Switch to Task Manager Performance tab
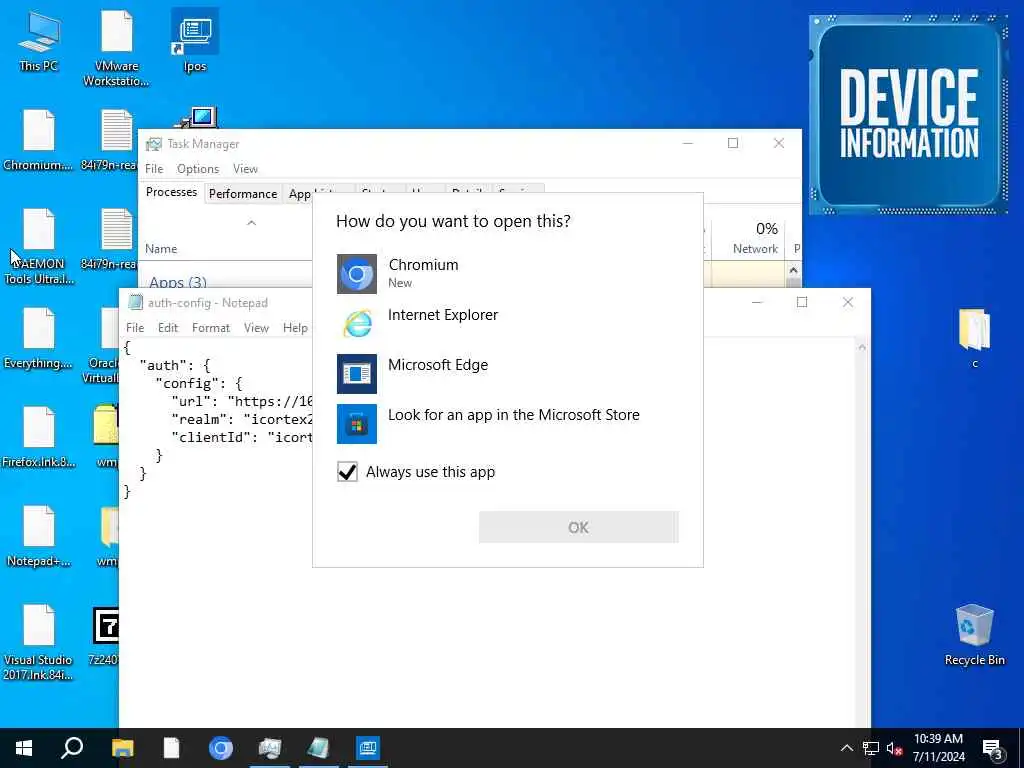The image size is (1024, 768). pyautogui.click(x=243, y=193)
